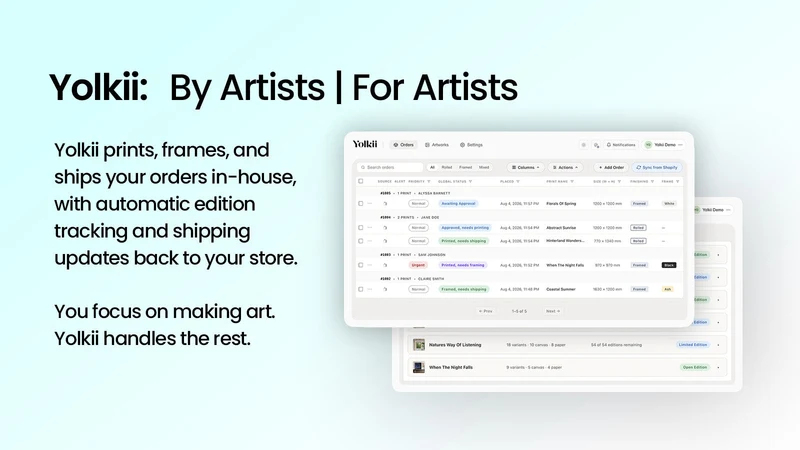Click the round icon left of Notifications' neighbor icon
The width and height of the screenshot is (800, 450).
click(584, 145)
